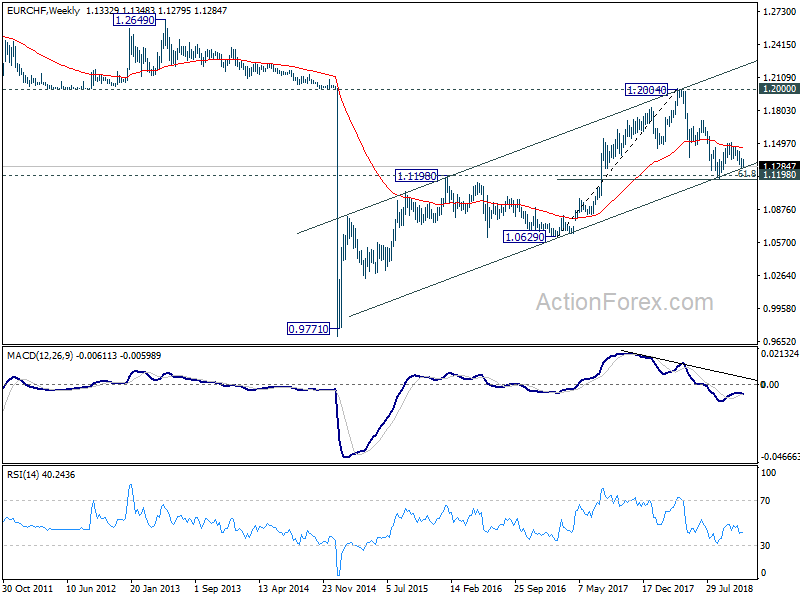The width and height of the screenshot is (800, 600).
Task: Select the 1.06290 support price label
Action: 524,237
